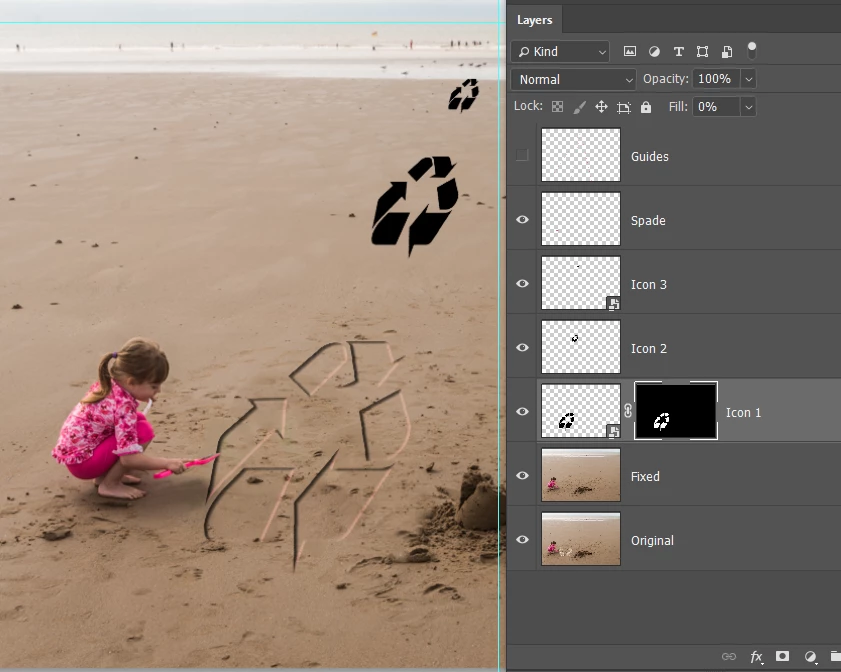Click the Icon 3 layer name
The width and height of the screenshot is (841, 672).
648,285
